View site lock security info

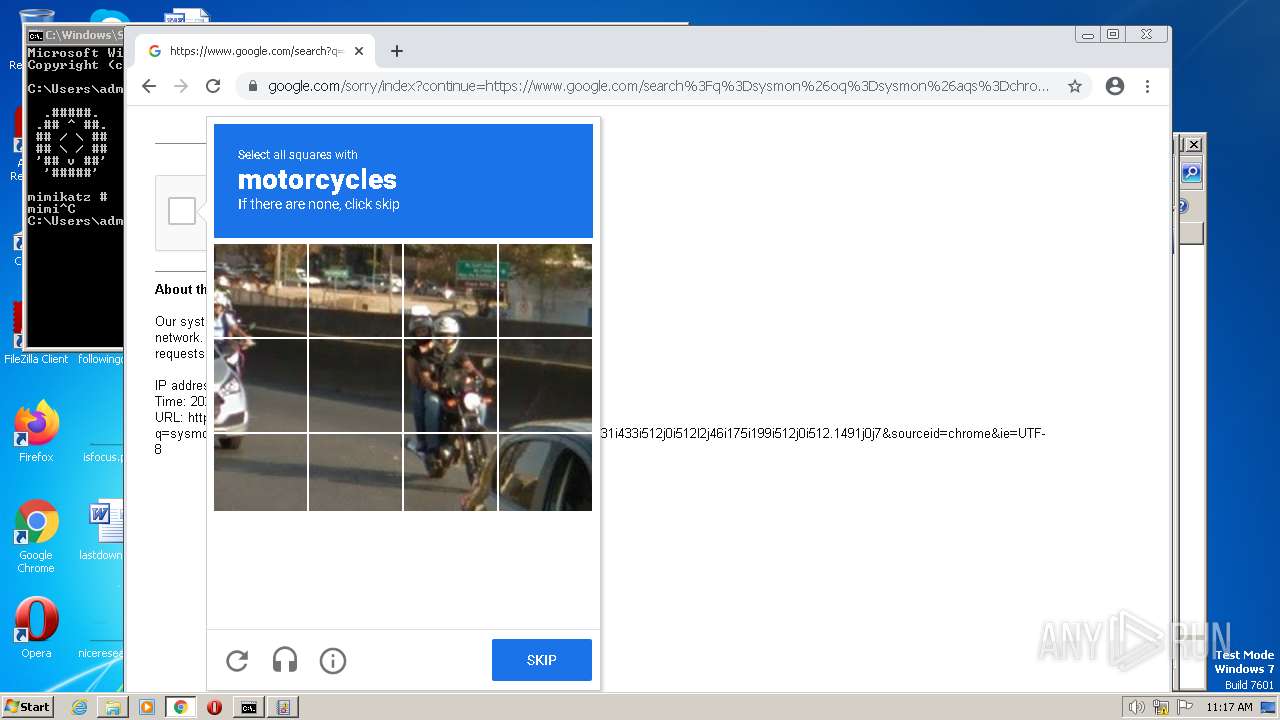(x=252, y=86)
